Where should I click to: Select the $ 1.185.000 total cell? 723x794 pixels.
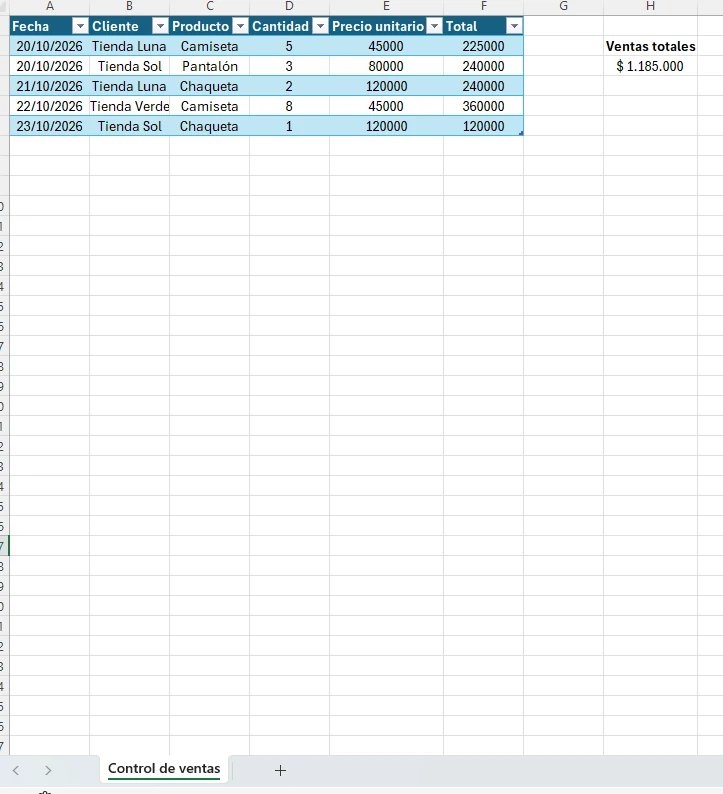(651, 66)
